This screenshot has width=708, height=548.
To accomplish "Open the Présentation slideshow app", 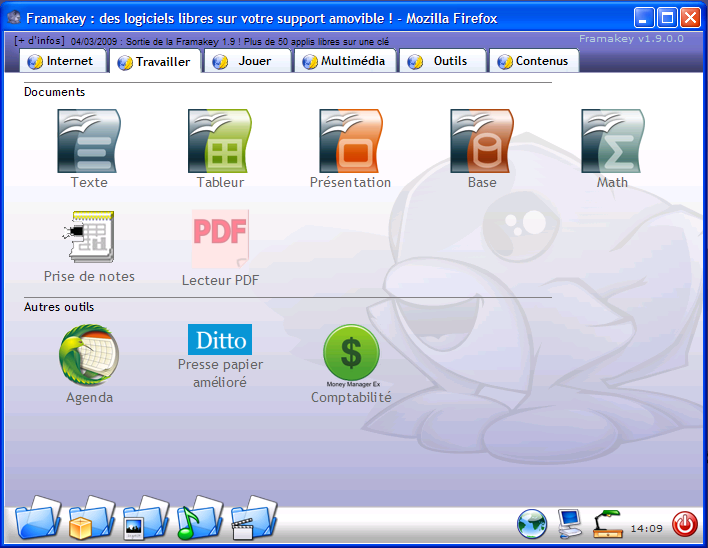I will click(350, 141).
